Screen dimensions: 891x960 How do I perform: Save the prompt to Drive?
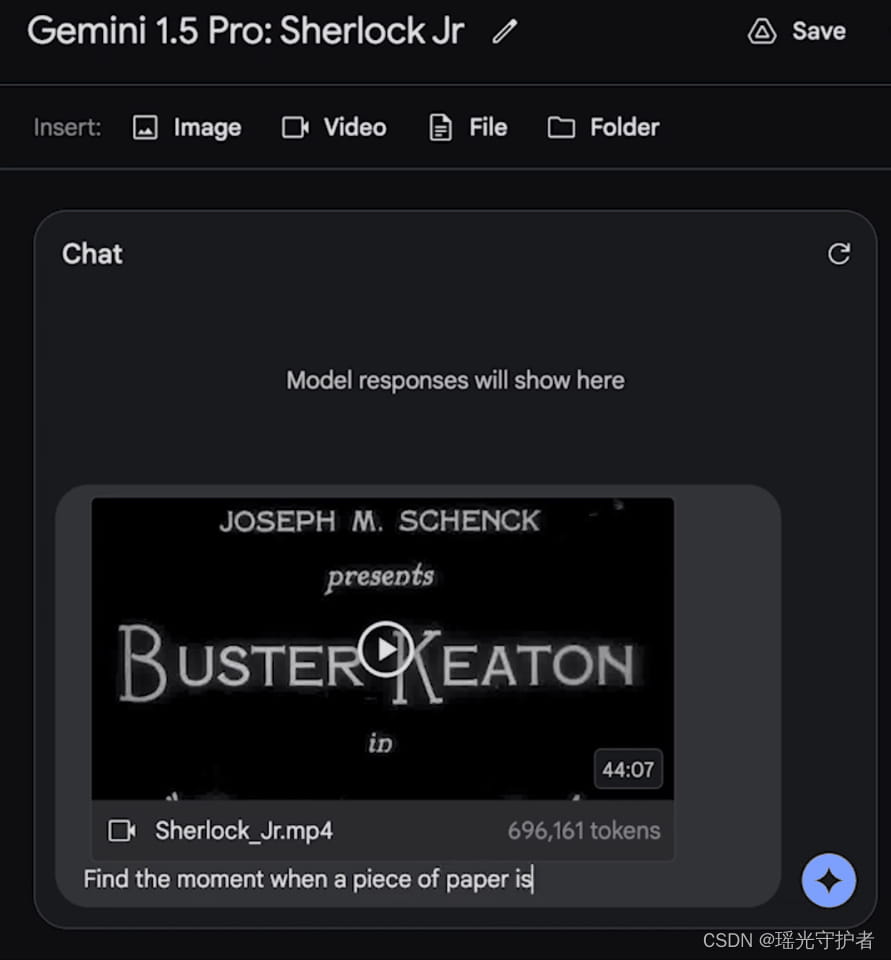[x=797, y=31]
